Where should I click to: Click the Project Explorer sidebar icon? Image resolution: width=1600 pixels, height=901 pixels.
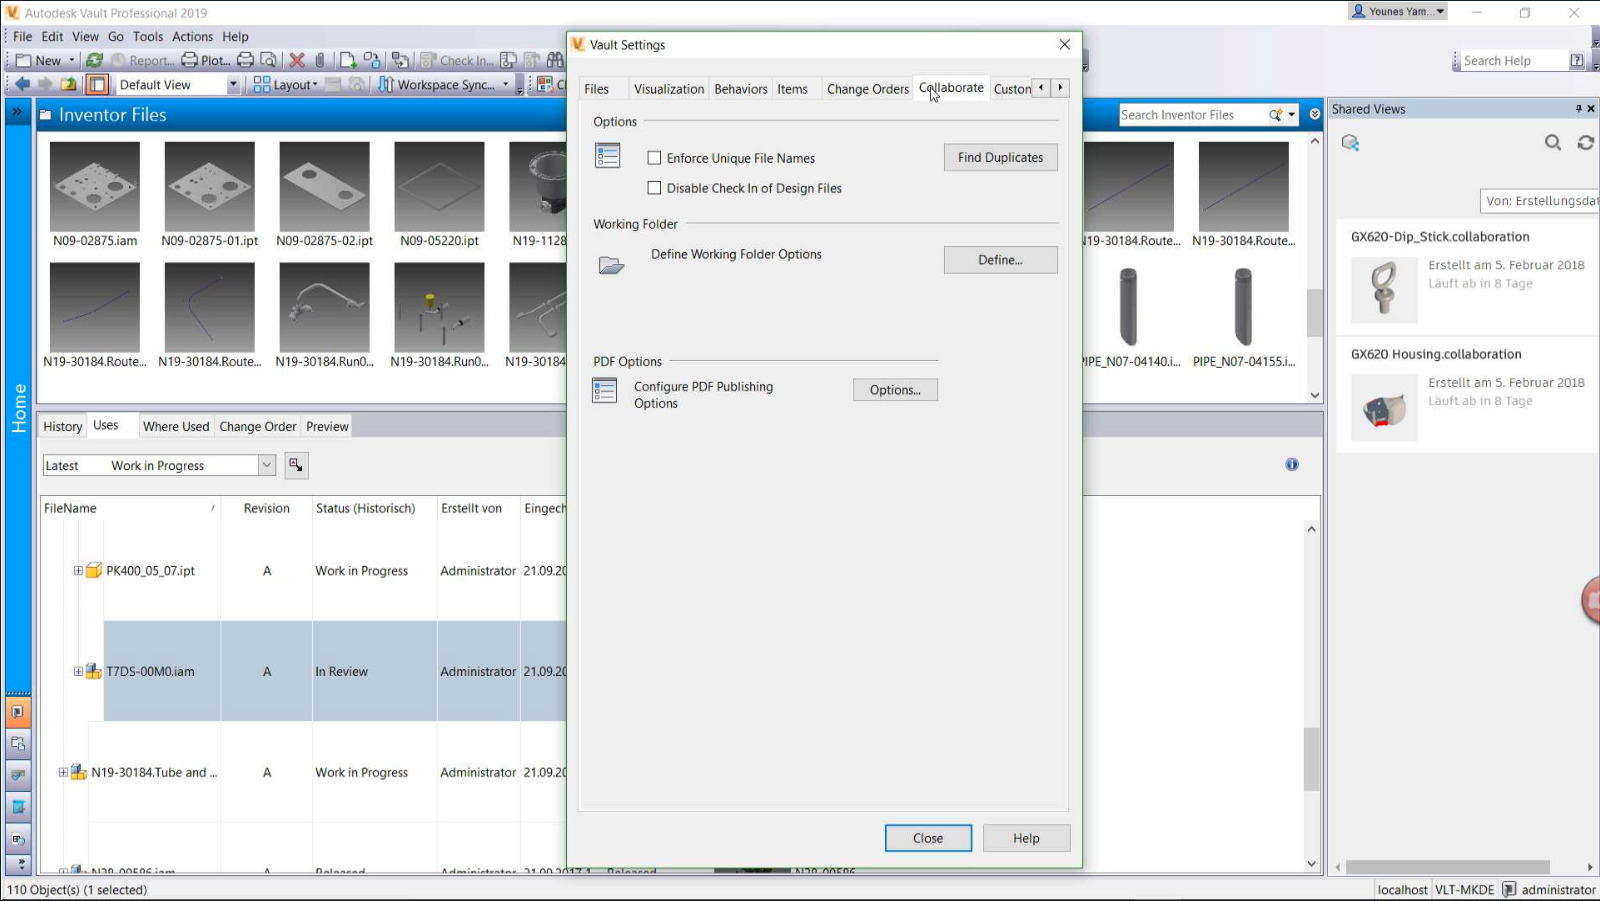click(x=17, y=743)
